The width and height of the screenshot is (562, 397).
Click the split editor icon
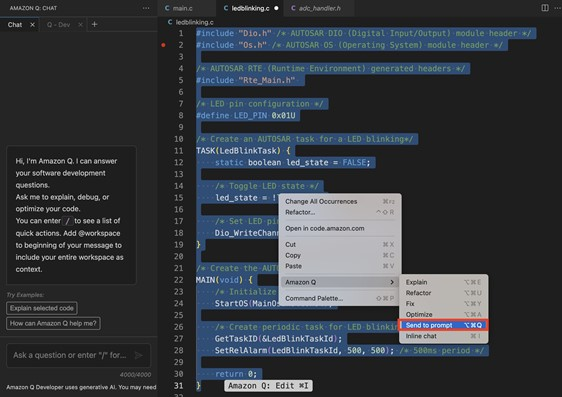pyautogui.click(x=545, y=8)
